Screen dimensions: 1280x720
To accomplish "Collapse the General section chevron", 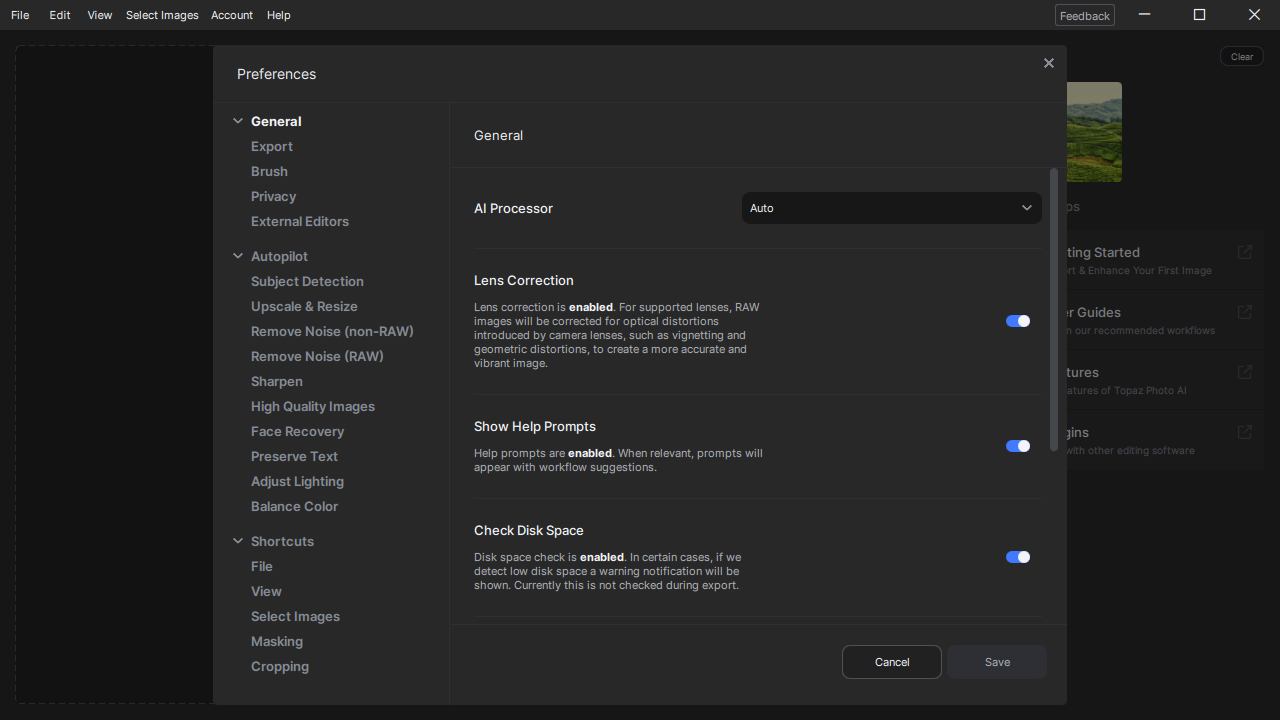I will (238, 121).
